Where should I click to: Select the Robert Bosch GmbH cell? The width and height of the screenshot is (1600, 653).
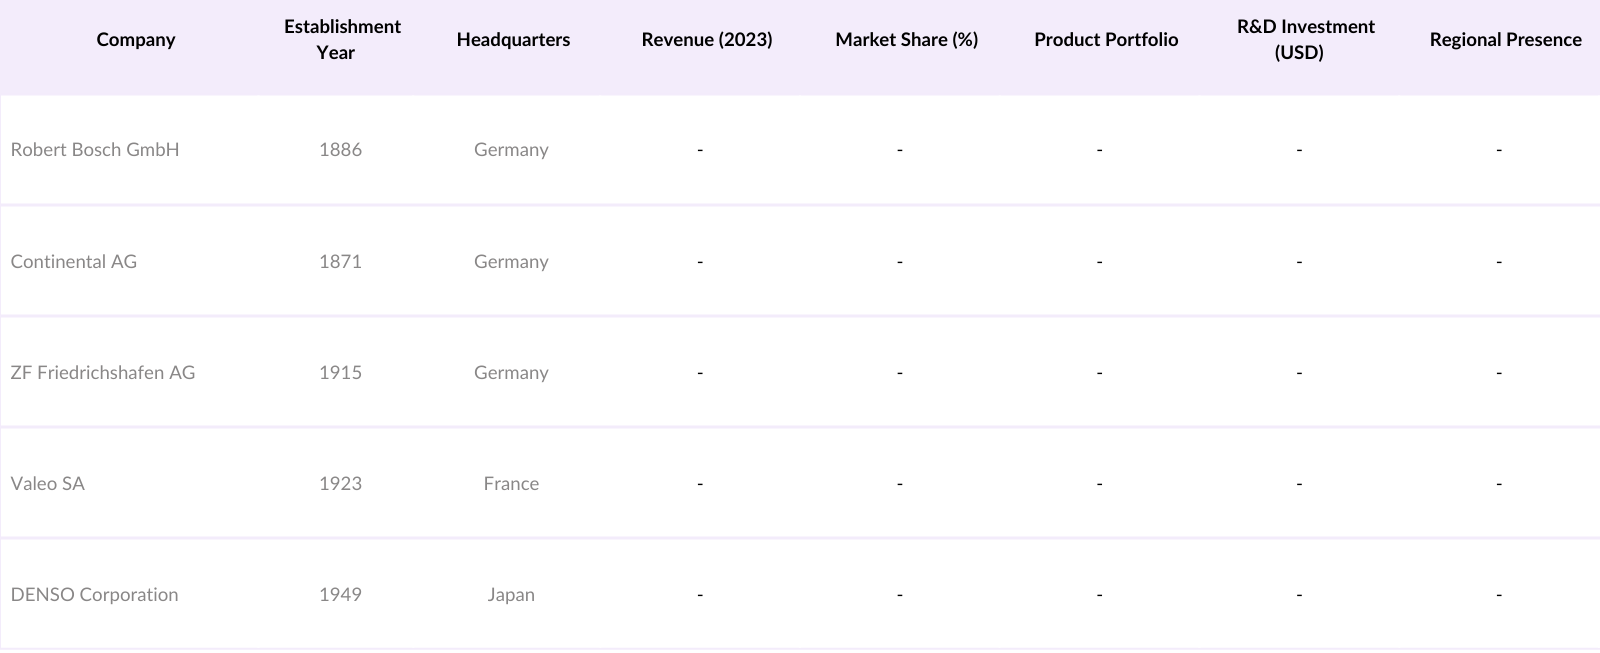click(x=95, y=150)
